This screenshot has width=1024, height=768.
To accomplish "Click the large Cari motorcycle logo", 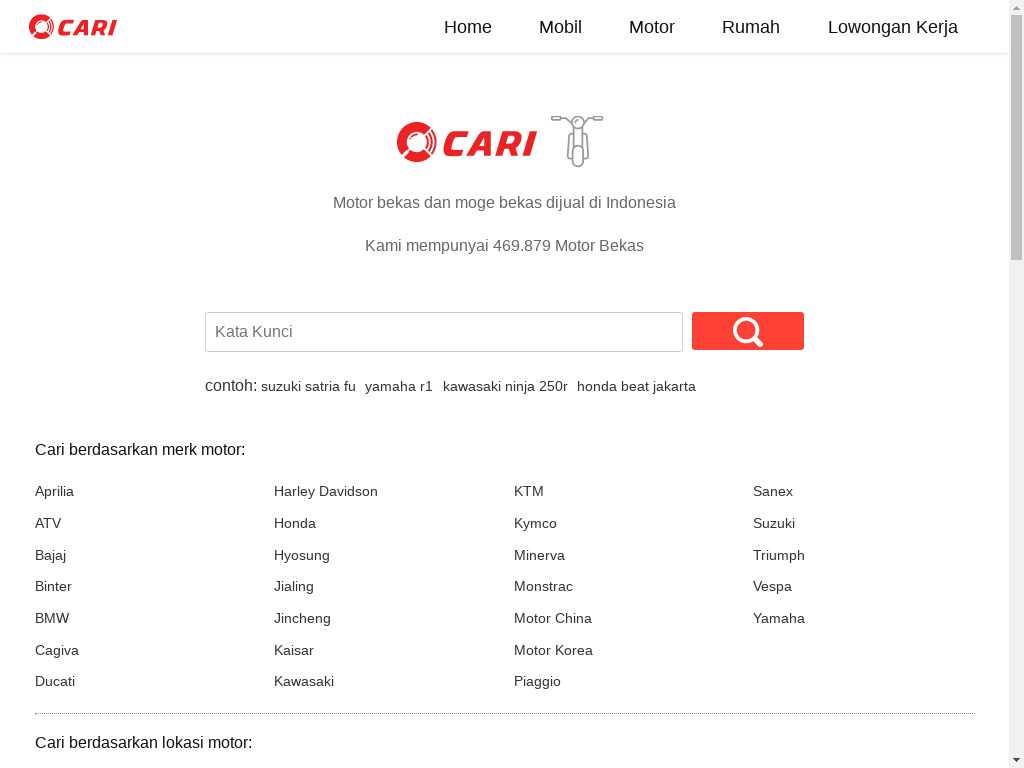I will [500, 140].
